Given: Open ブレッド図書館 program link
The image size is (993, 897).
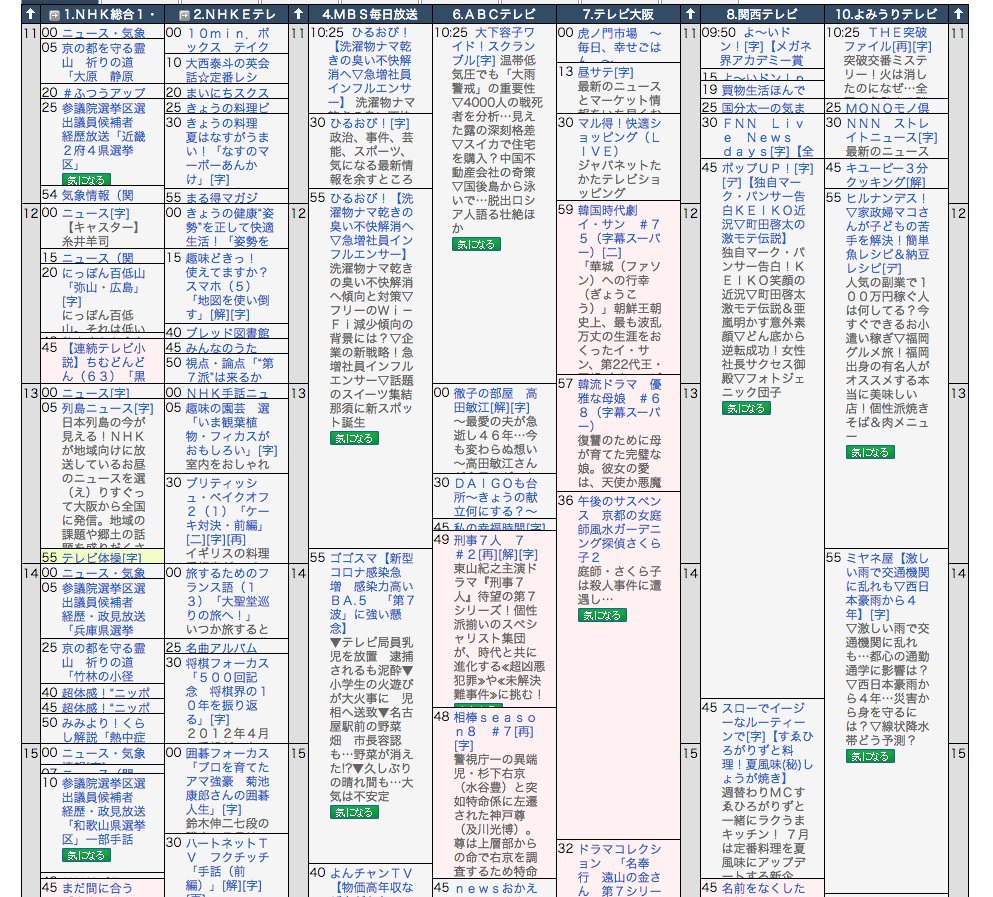Looking at the screenshot, I should 227,332.
